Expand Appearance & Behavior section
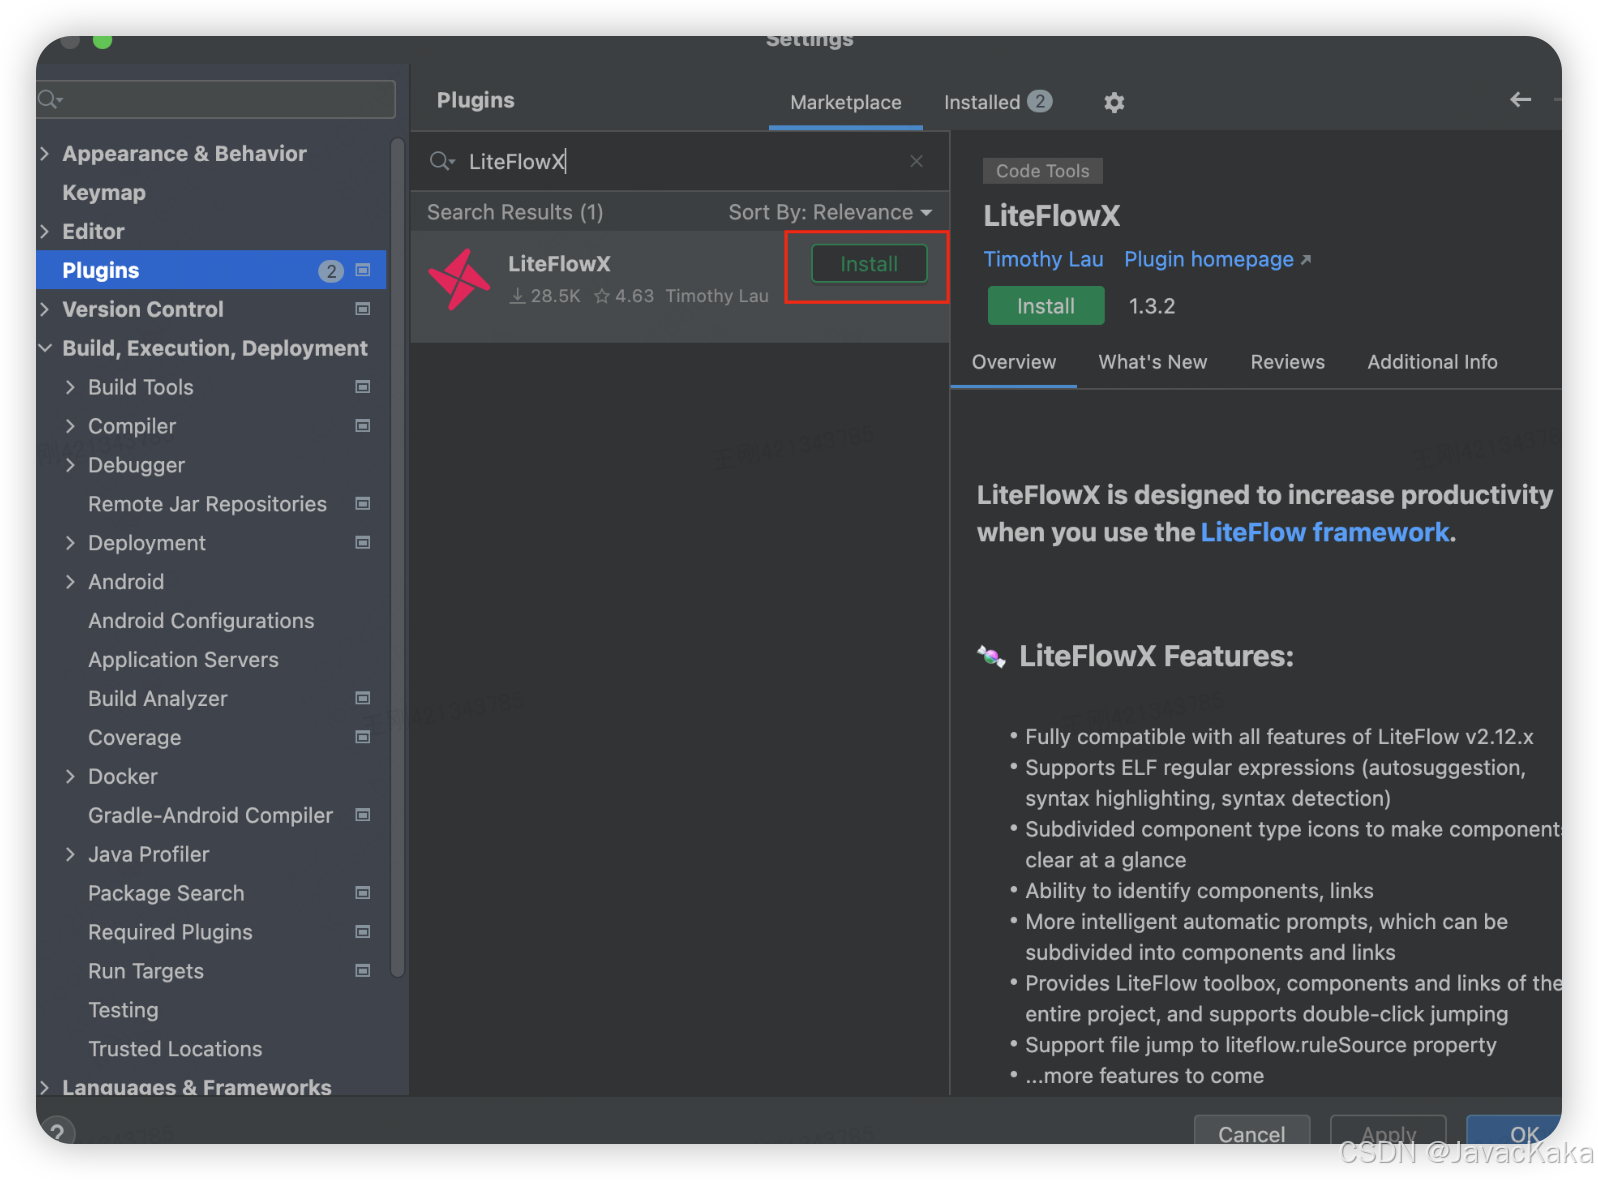 pos(45,153)
